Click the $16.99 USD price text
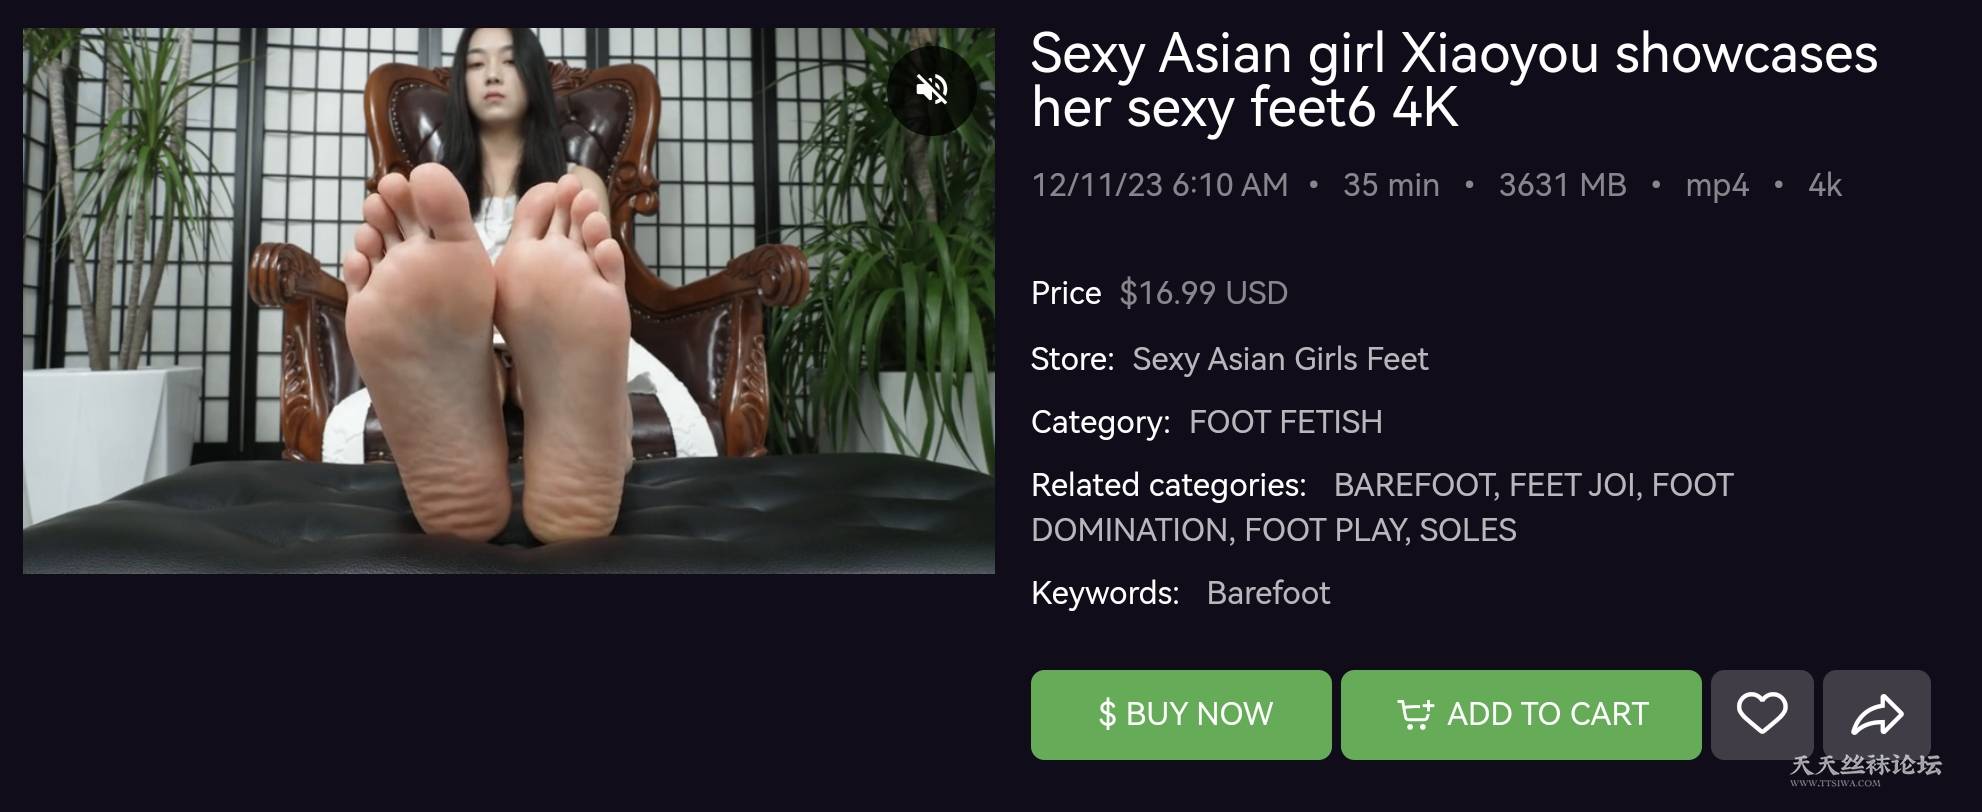Screen dimensions: 1982x812 point(1203,293)
